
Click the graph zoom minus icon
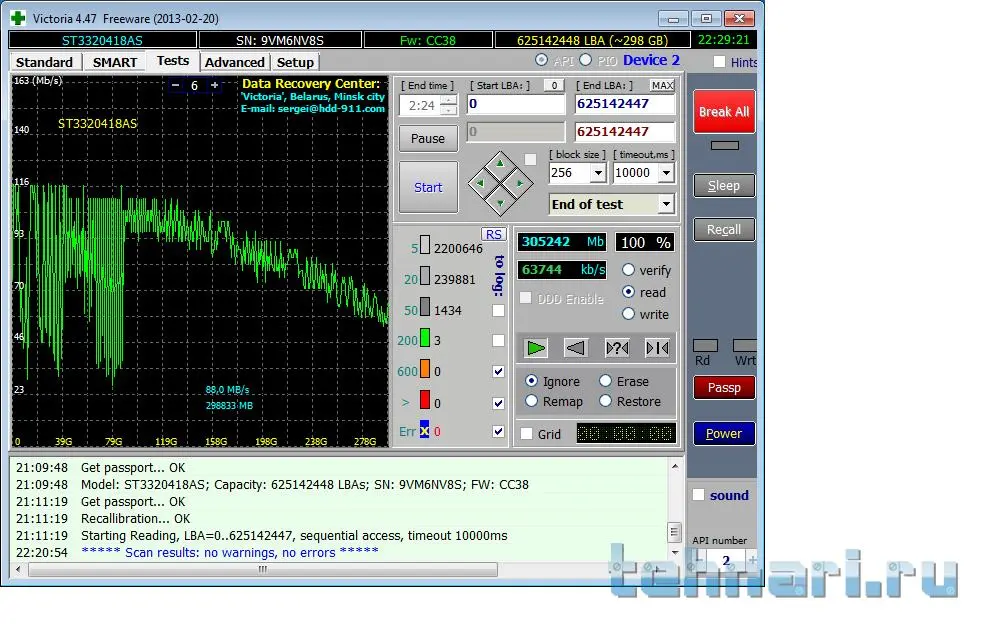click(x=176, y=86)
